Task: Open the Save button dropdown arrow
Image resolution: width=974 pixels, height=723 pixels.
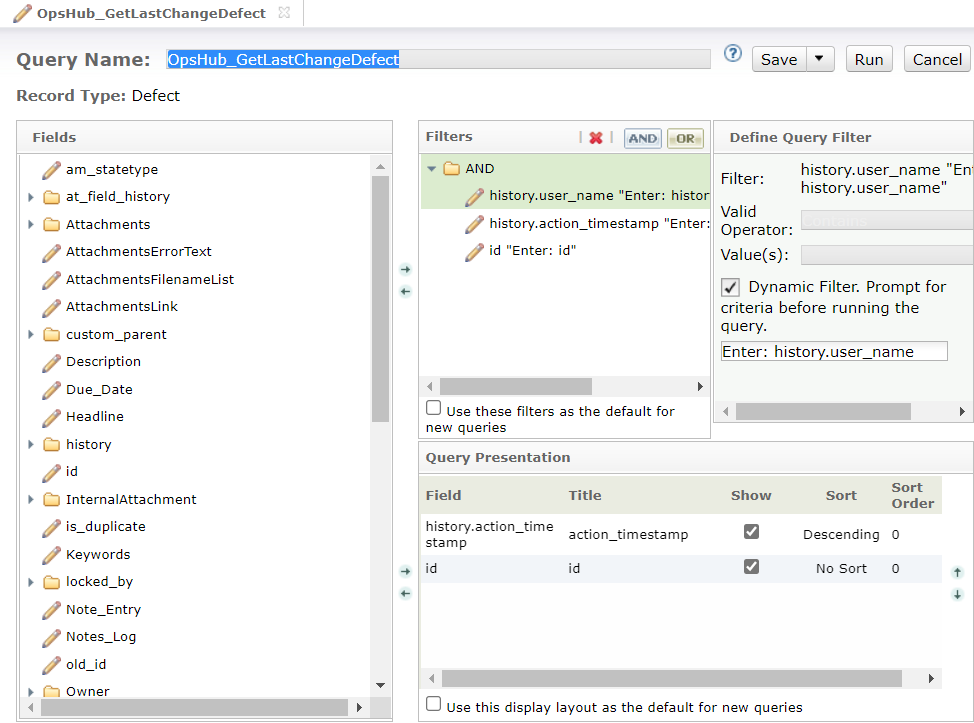Action: coord(820,59)
